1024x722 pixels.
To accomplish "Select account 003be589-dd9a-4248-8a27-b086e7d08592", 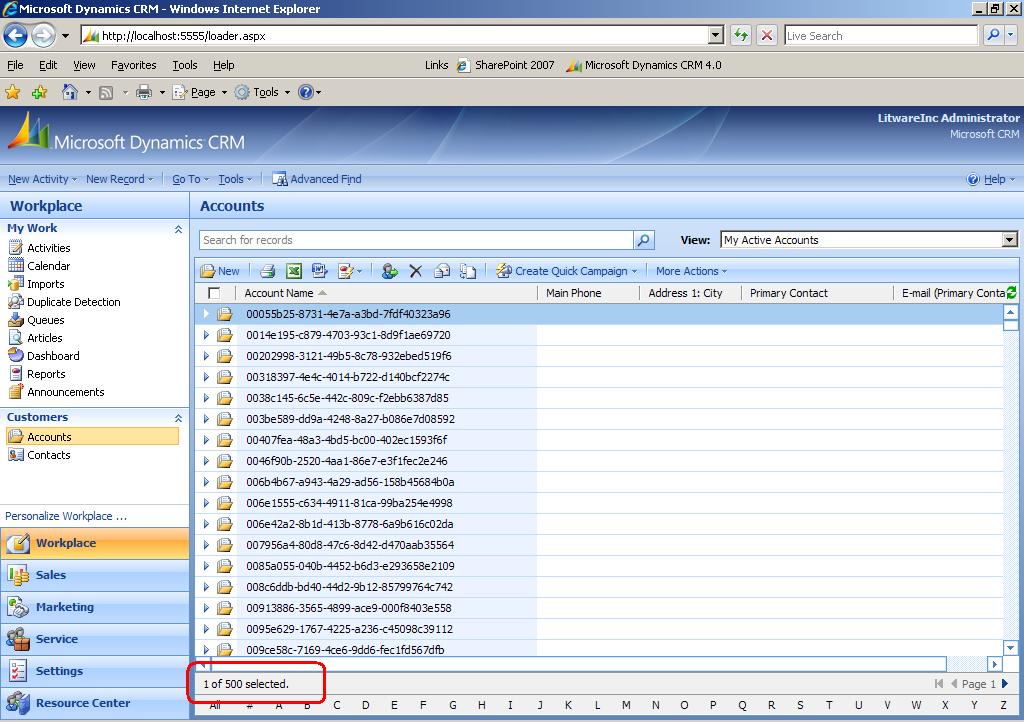I will pyautogui.click(x=350, y=418).
